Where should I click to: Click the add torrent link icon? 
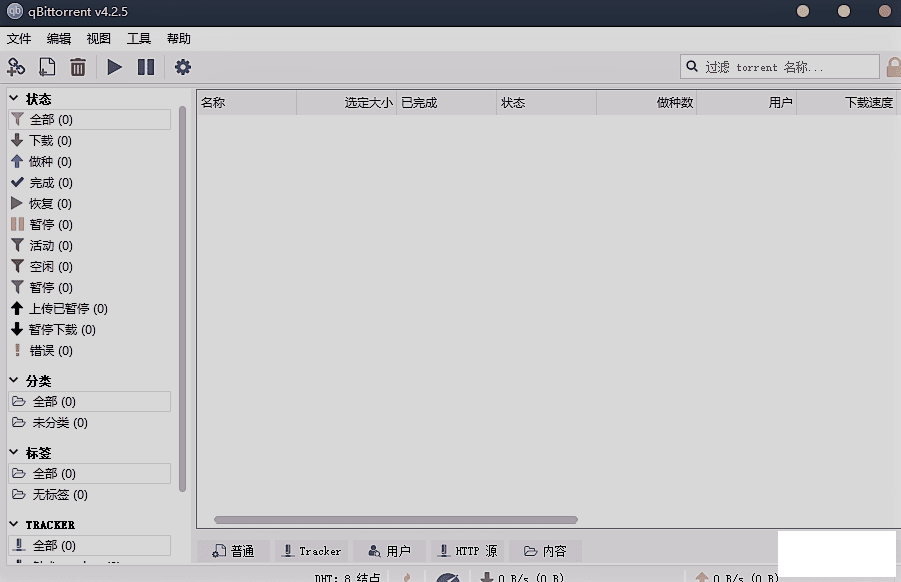point(16,67)
